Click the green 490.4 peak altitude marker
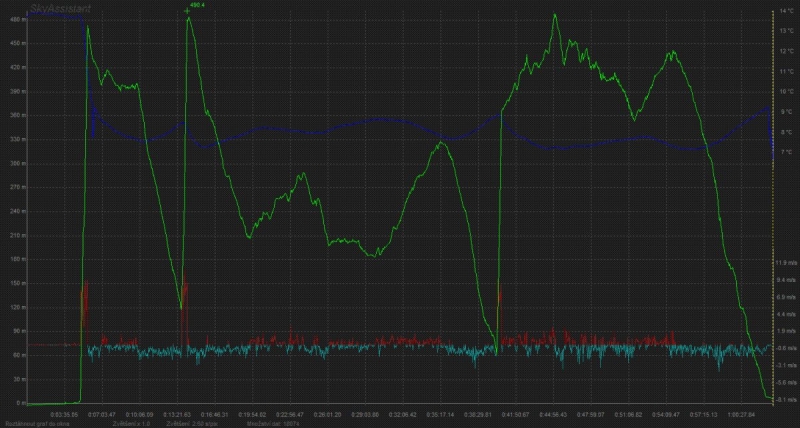The image size is (800, 428). click(196, 6)
